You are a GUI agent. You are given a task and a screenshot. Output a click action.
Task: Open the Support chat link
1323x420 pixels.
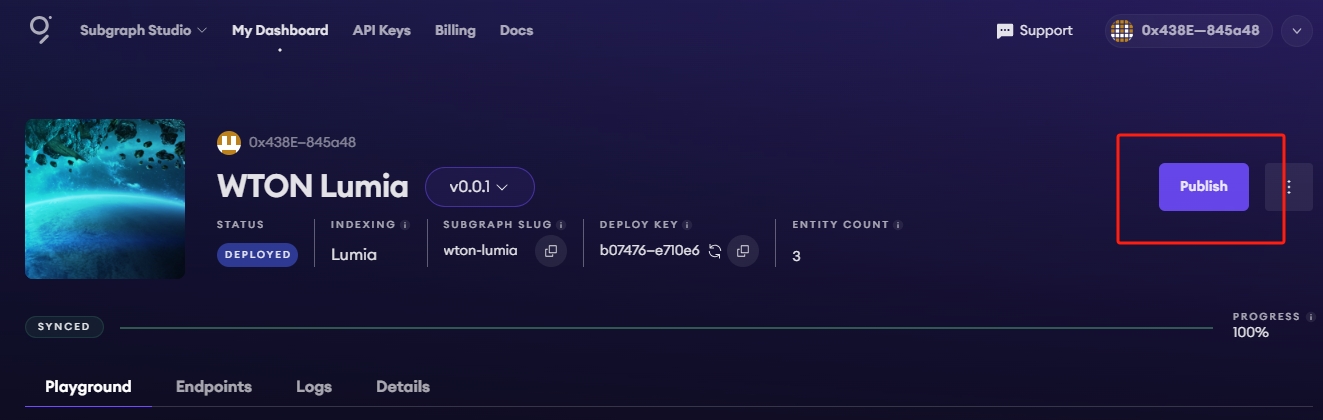[1035, 31]
